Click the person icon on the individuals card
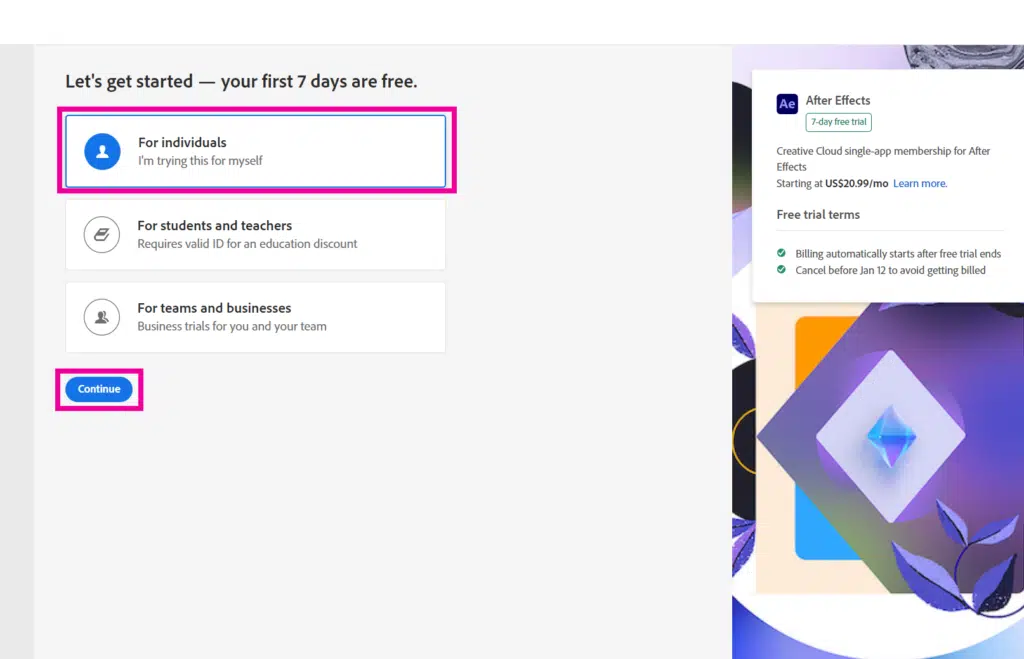The height and width of the screenshot is (659, 1024). pyautogui.click(x=101, y=152)
